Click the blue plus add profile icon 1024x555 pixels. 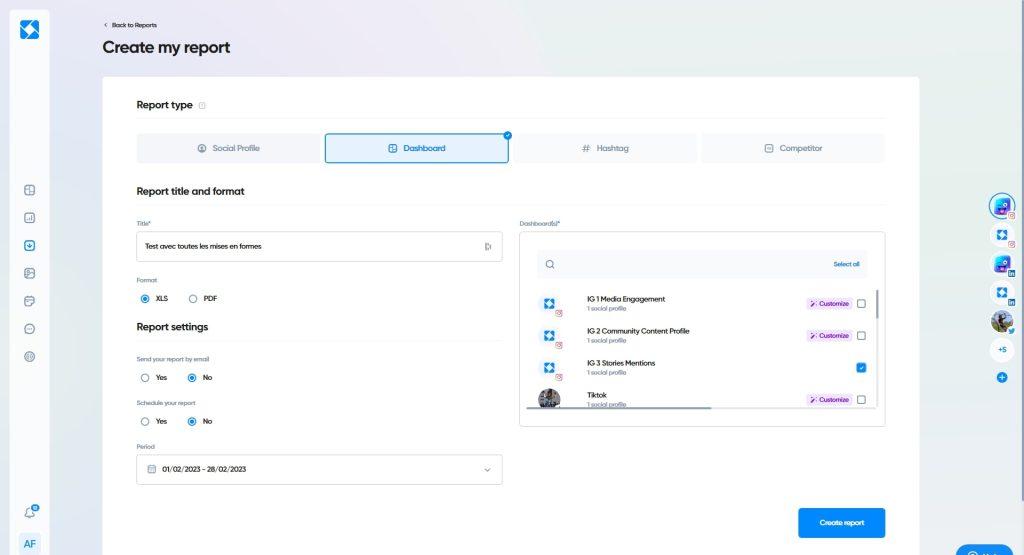point(1002,377)
